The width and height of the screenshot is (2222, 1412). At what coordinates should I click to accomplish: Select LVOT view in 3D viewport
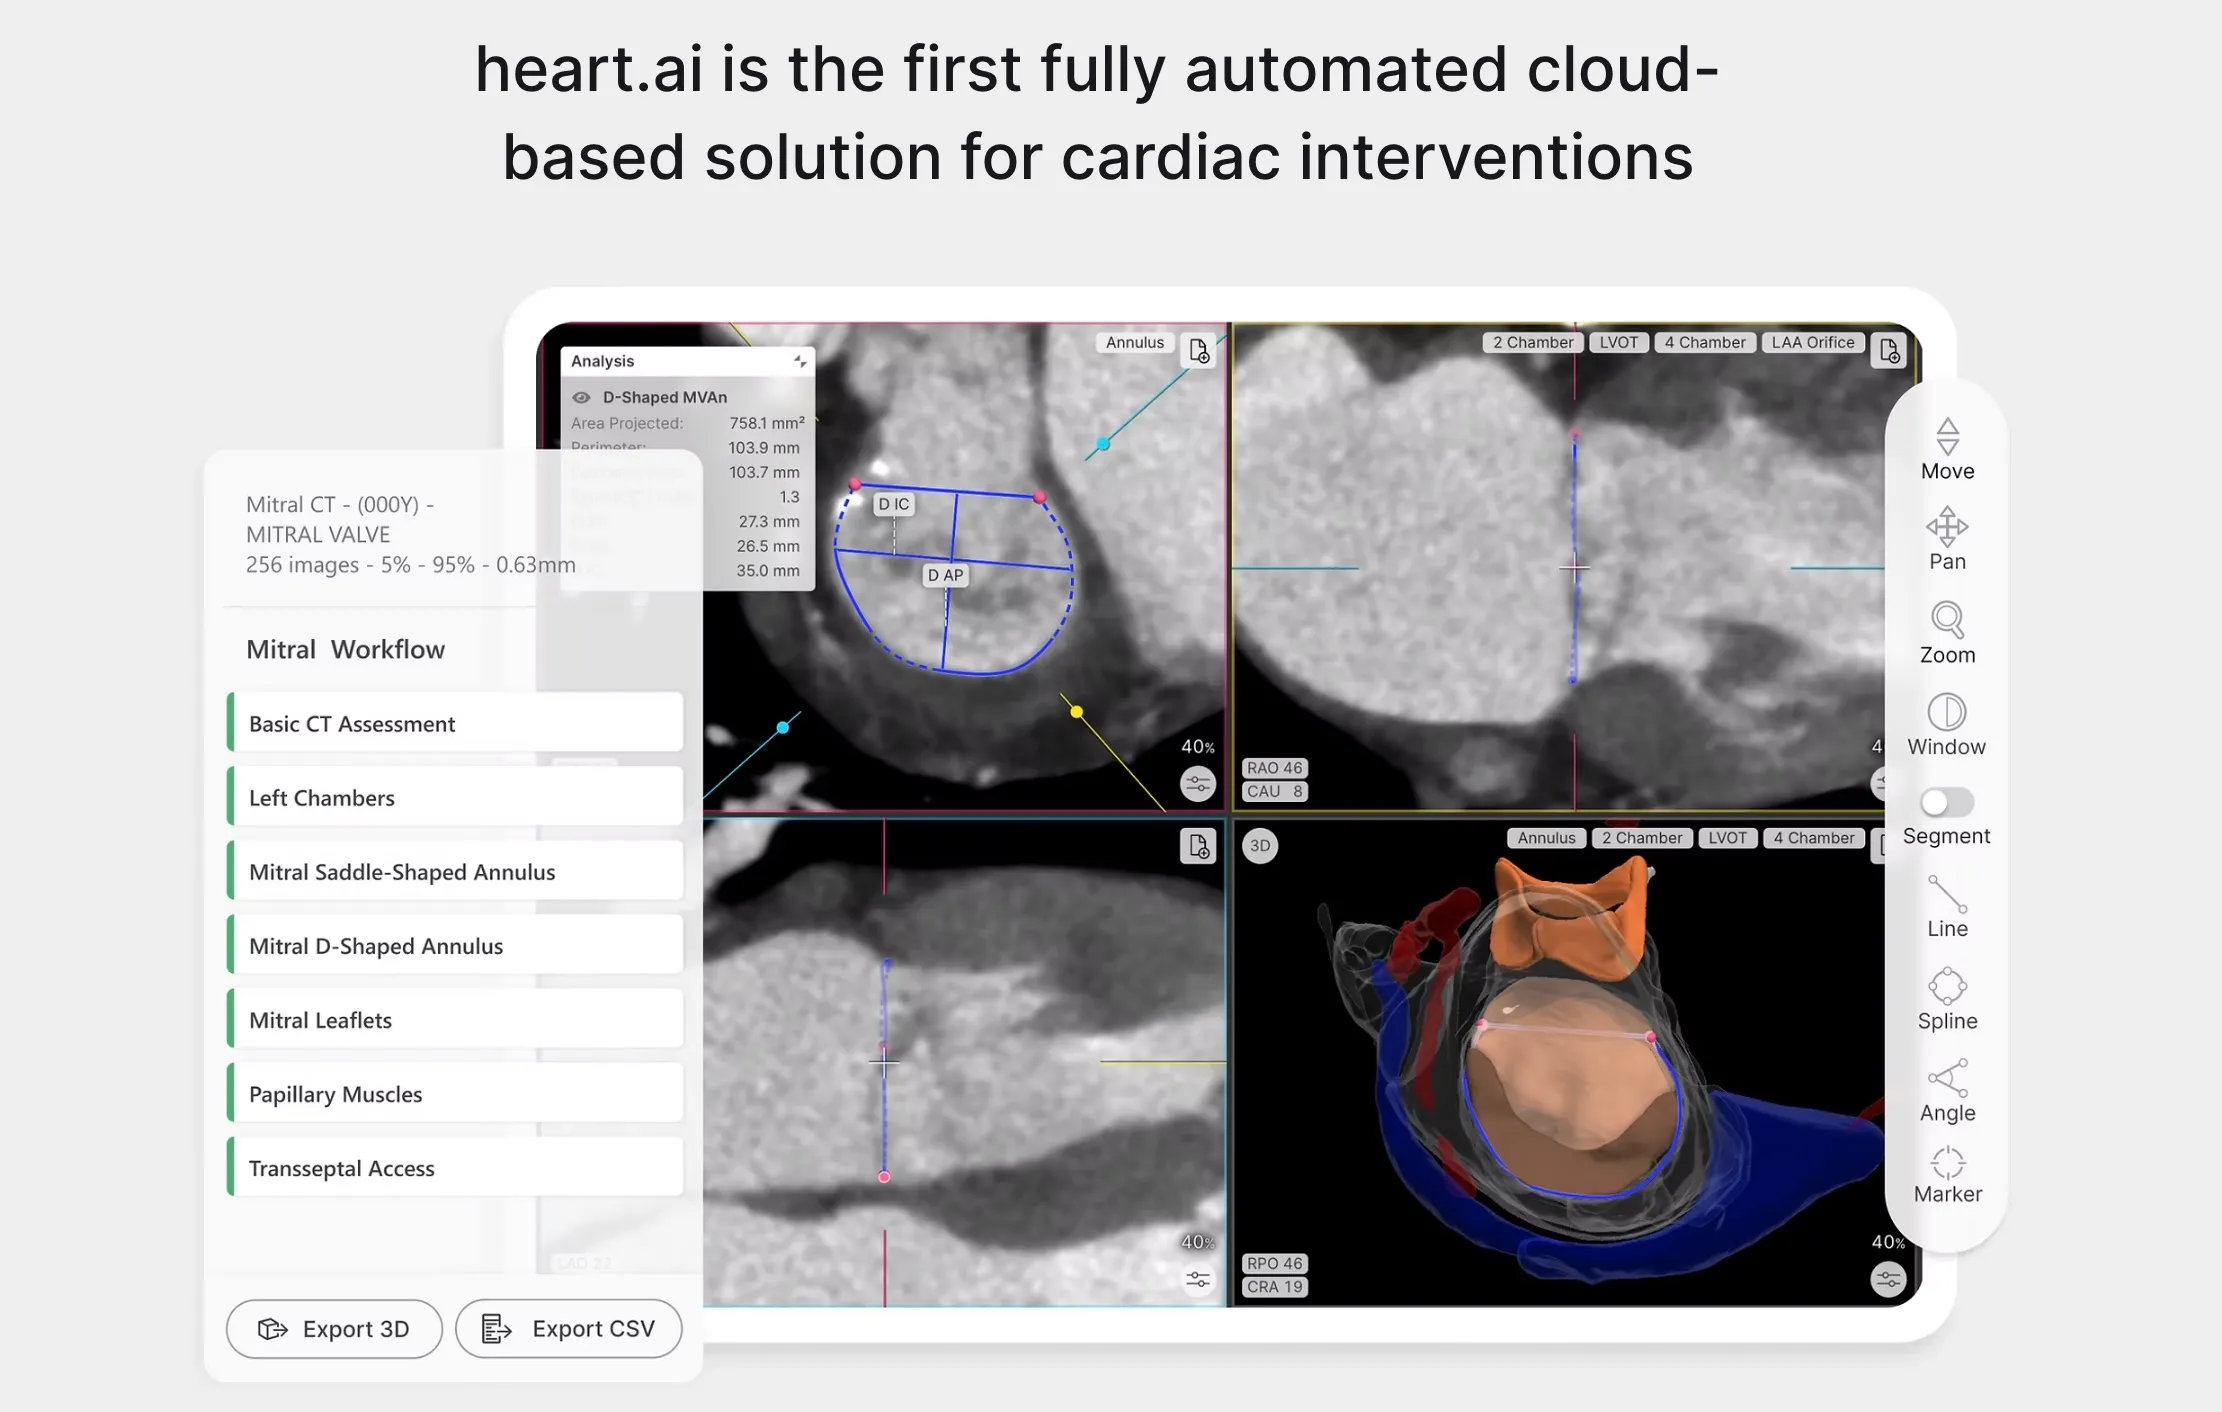tap(1727, 838)
